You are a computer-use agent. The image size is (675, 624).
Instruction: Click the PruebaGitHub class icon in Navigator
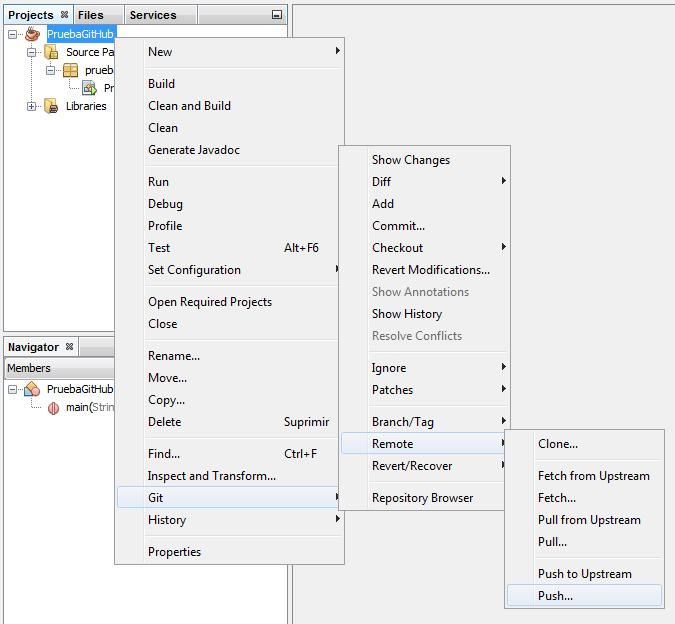coord(32,389)
